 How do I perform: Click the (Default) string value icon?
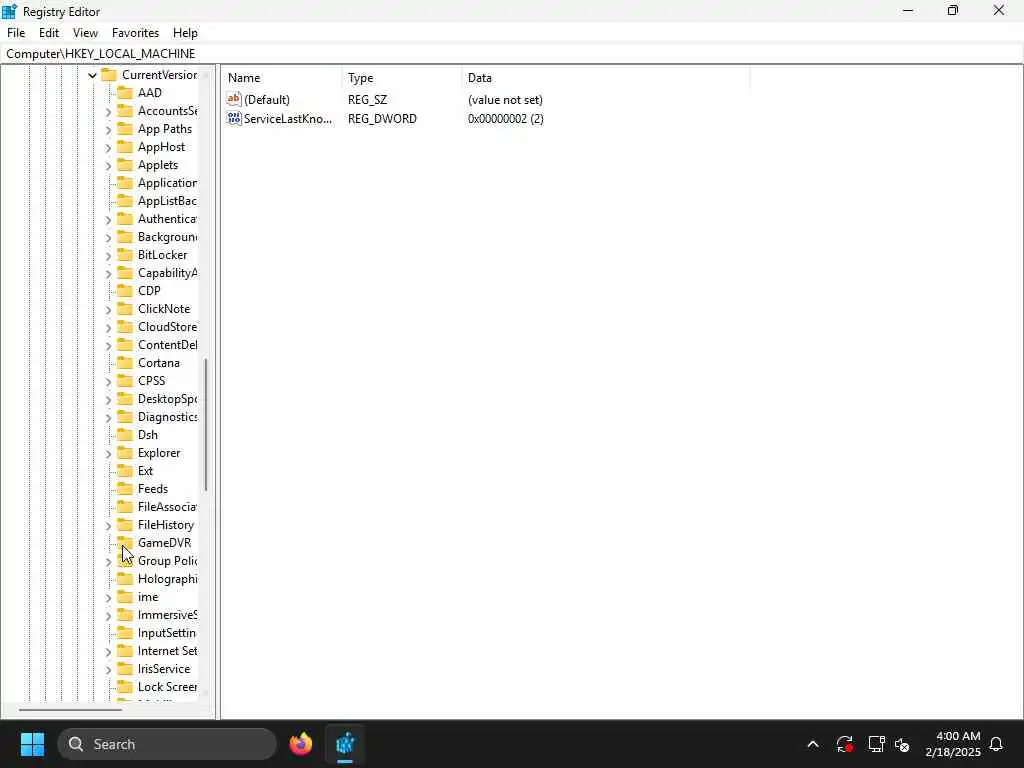pos(234,99)
